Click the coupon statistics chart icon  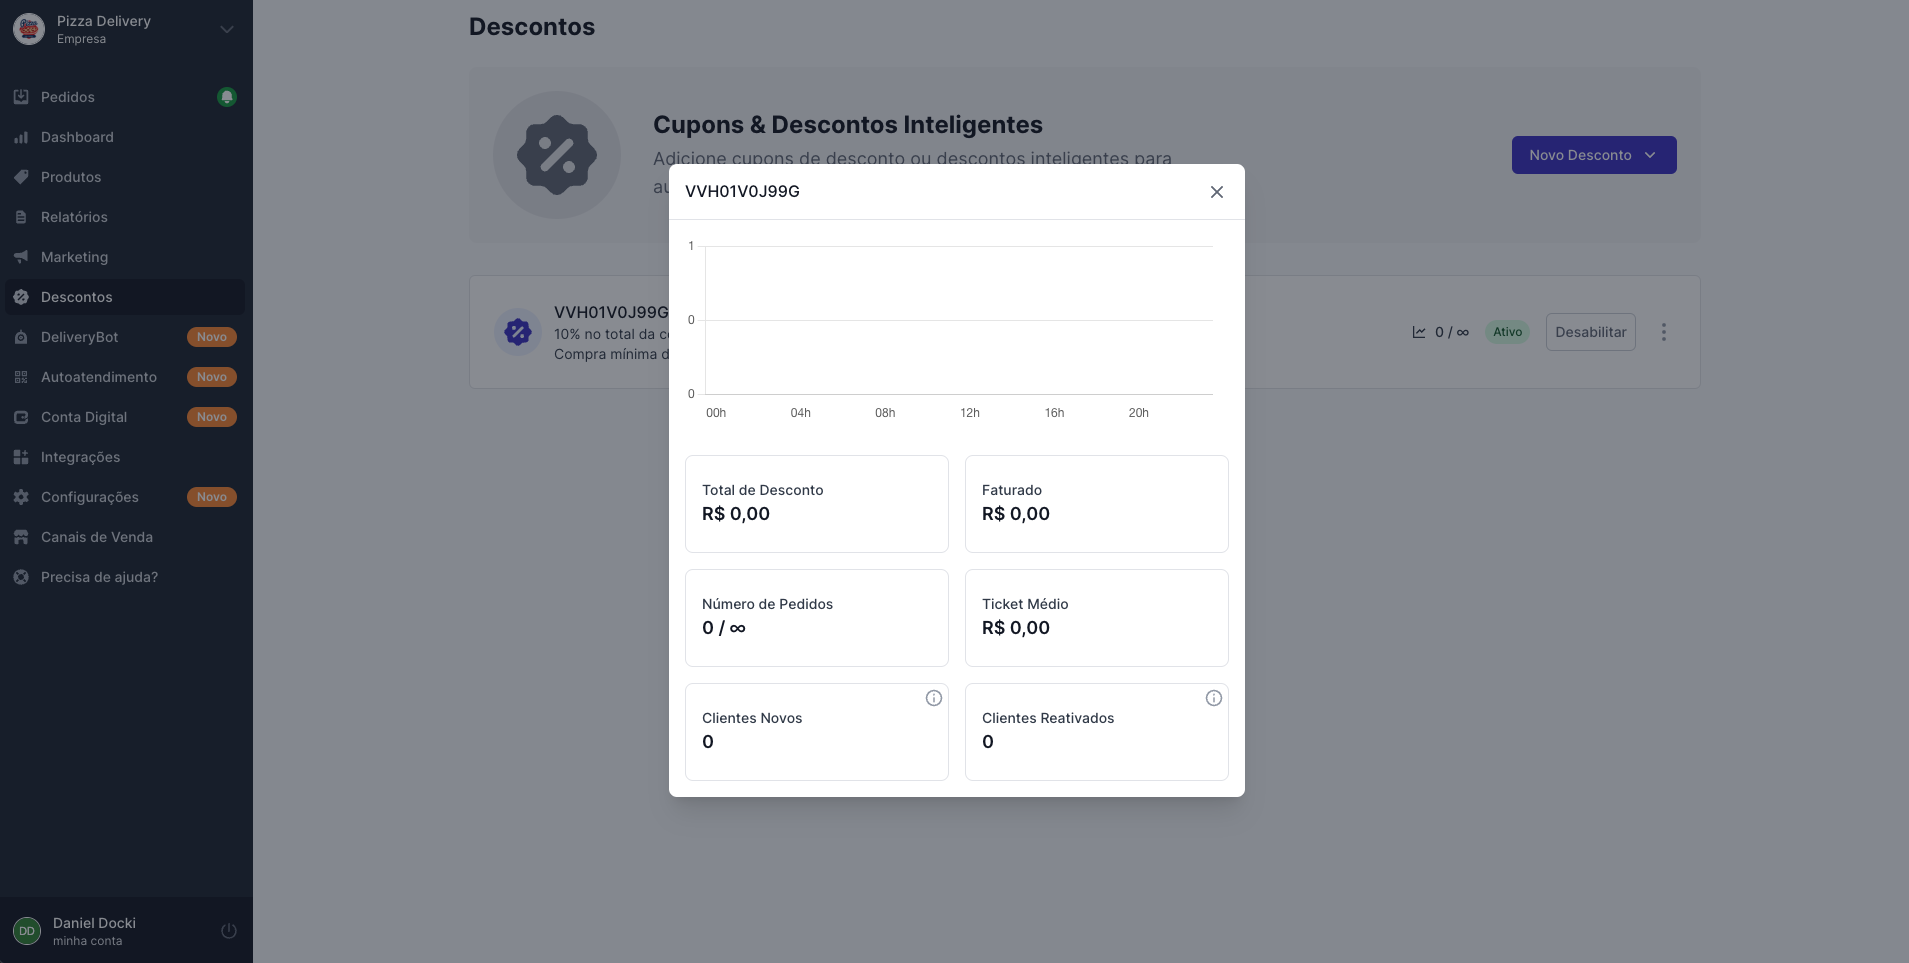1419,332
